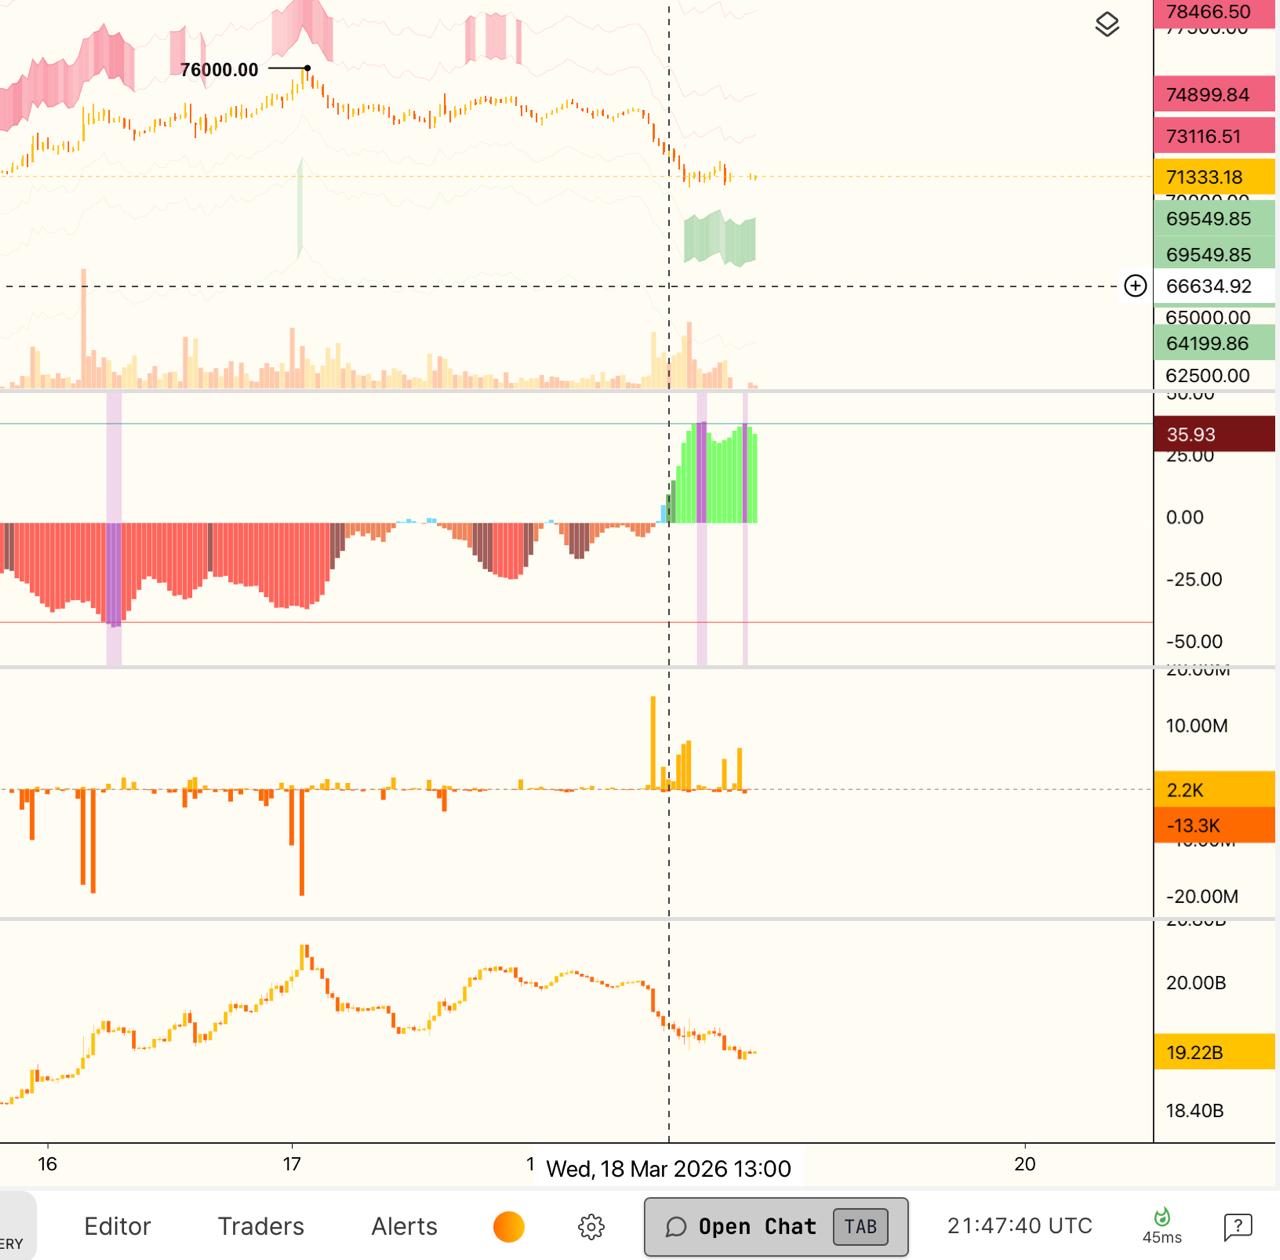Open the Traders tab
This screenshot has height=1260, width=1280.
pyautogui.click(x=261, y=1227)
